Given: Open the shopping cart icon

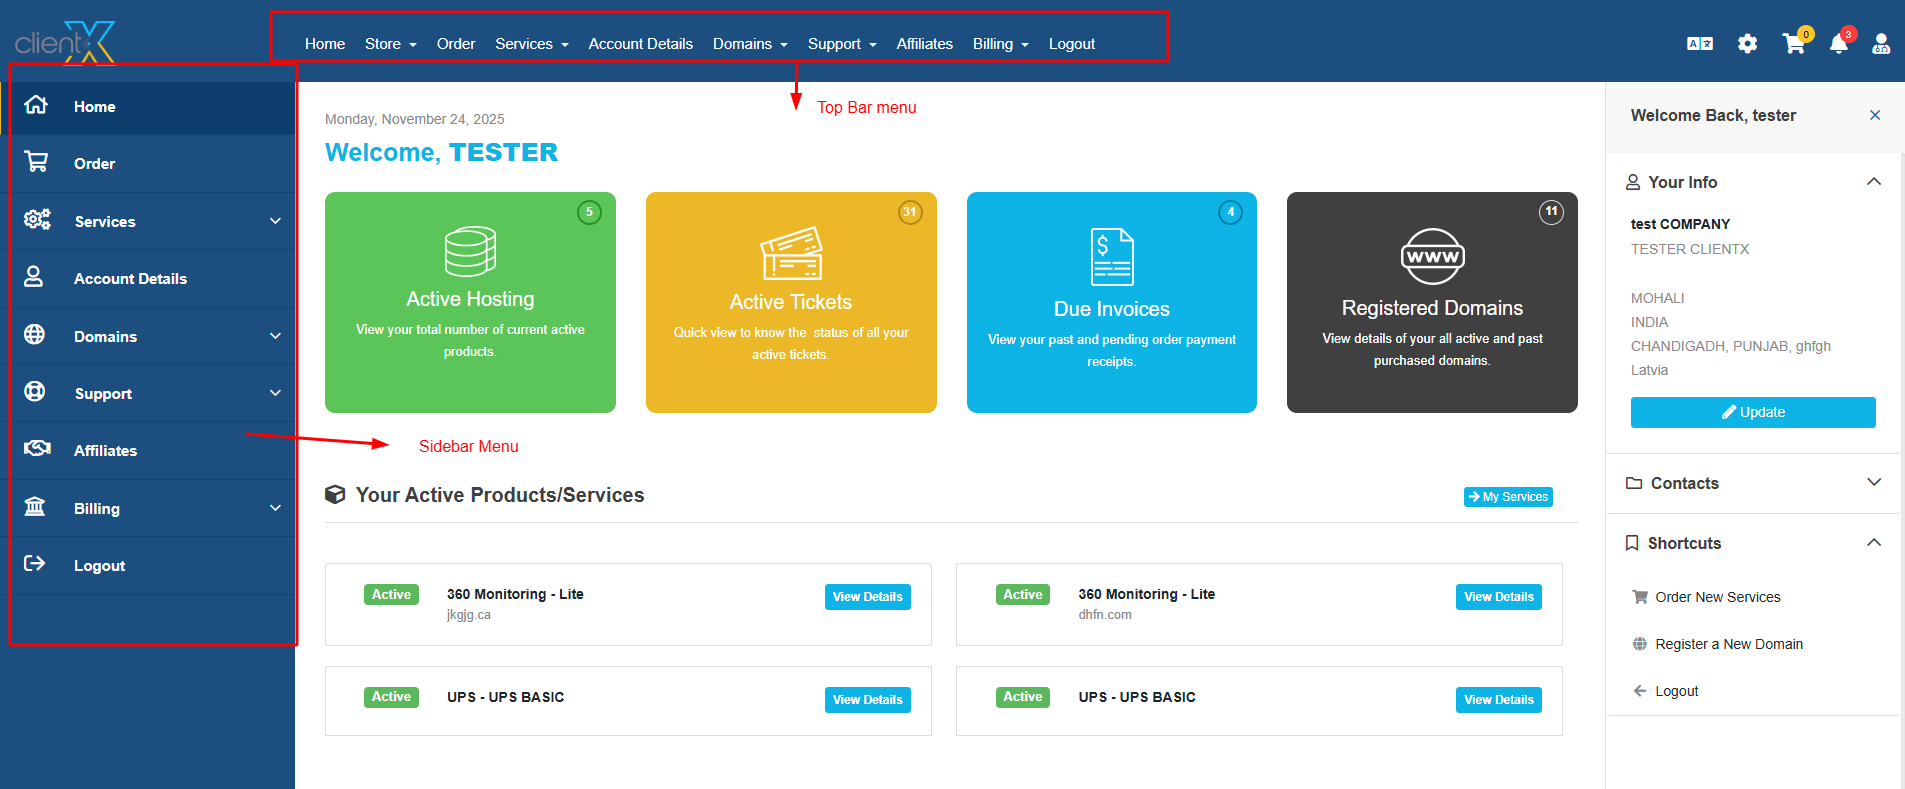Looking at the screenshot, I should point(1793,44).
